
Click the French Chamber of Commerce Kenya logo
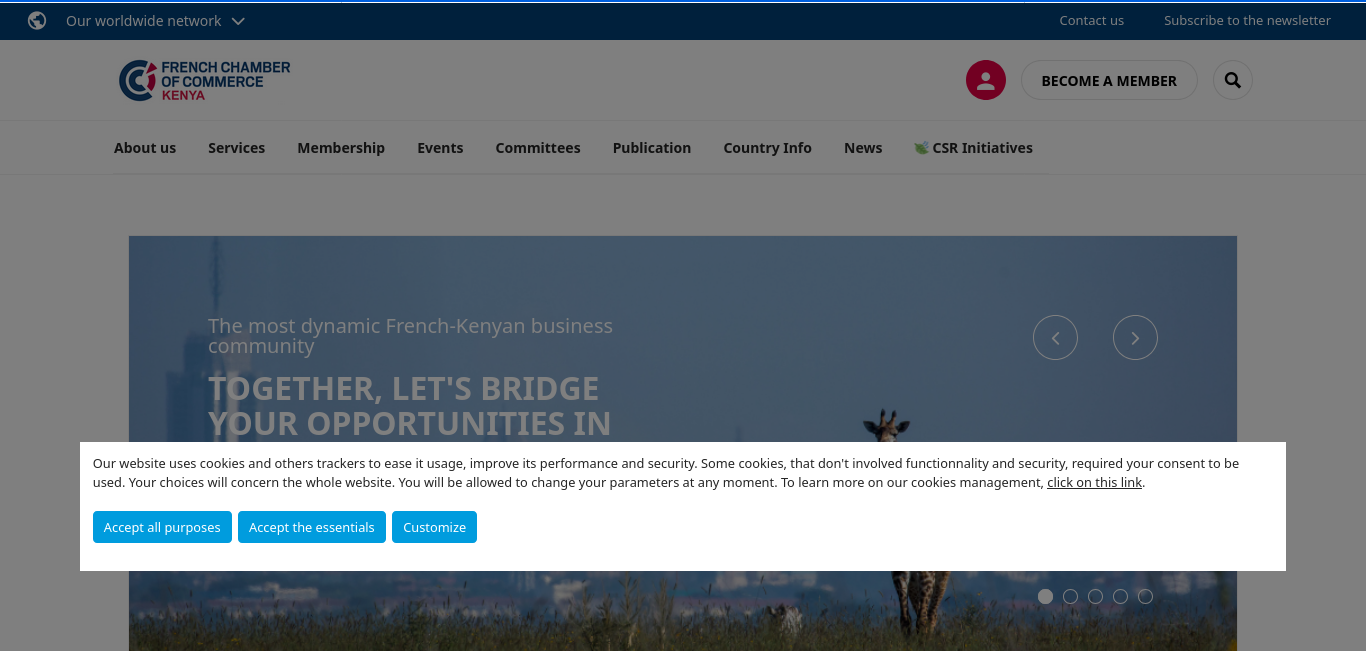pyautogui.click(x=204, y=80)
